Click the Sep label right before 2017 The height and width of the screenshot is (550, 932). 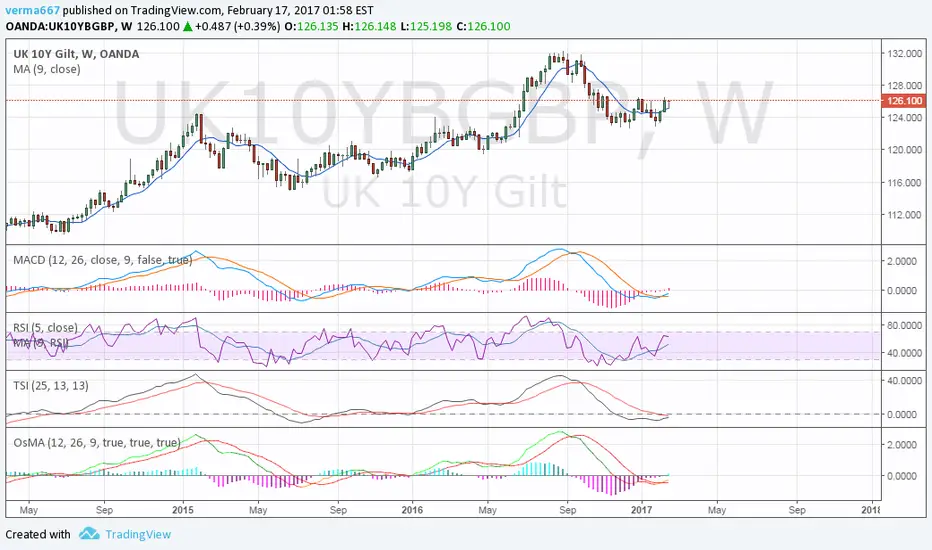point(568,510)
